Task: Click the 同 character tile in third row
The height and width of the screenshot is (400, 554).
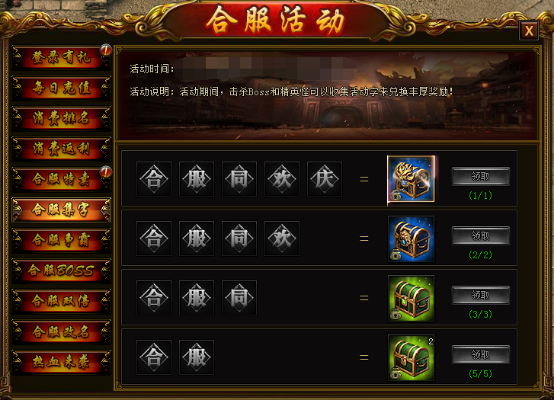Action: (x=239, y=298)
